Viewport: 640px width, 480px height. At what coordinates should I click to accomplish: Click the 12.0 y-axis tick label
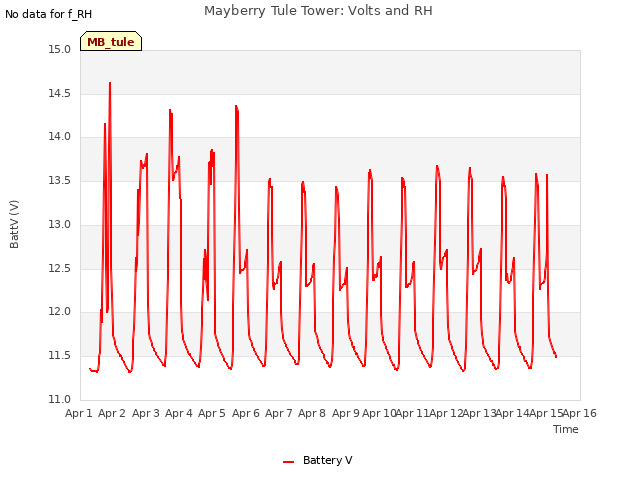(x=60, y=312)
